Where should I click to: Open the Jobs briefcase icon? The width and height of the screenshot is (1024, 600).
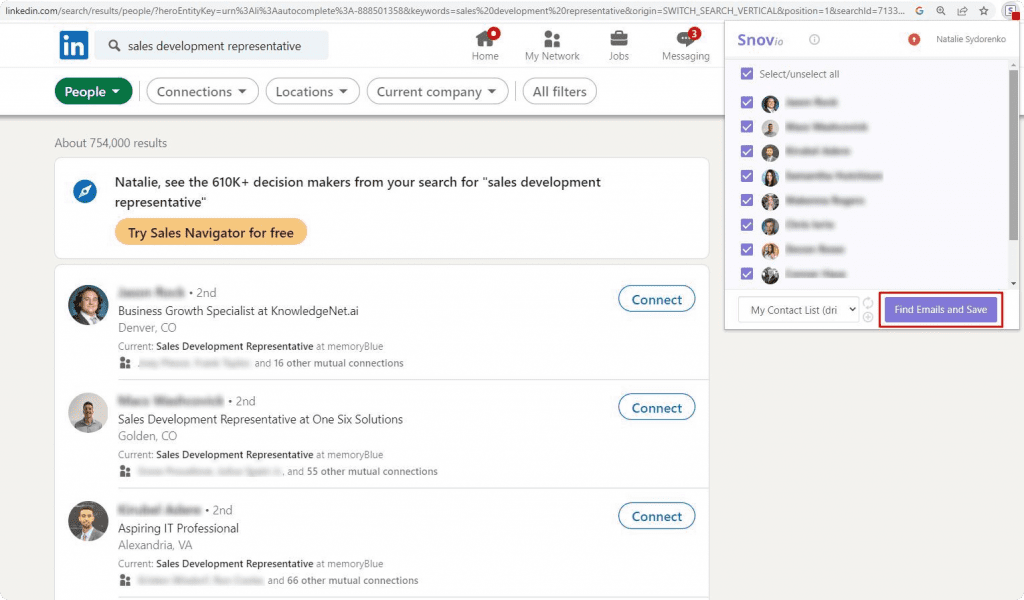pyautogui.click(x=618, y=39)
